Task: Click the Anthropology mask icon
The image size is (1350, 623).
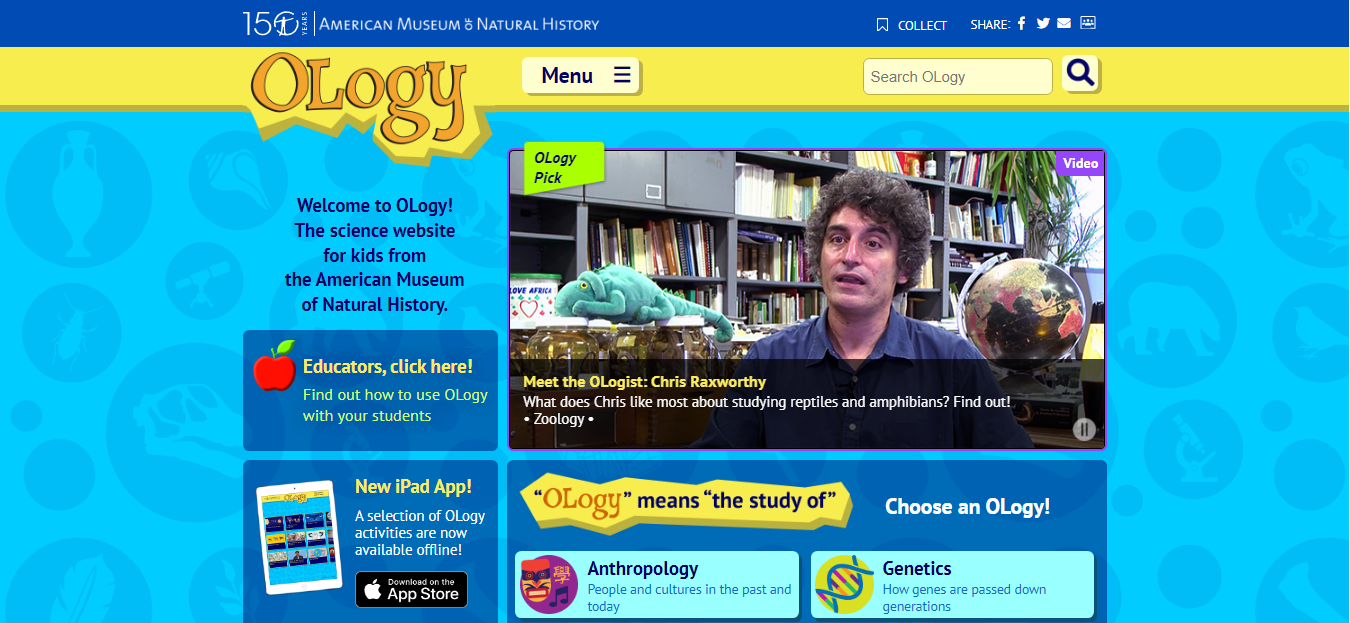Action: (x=549, y=584)
